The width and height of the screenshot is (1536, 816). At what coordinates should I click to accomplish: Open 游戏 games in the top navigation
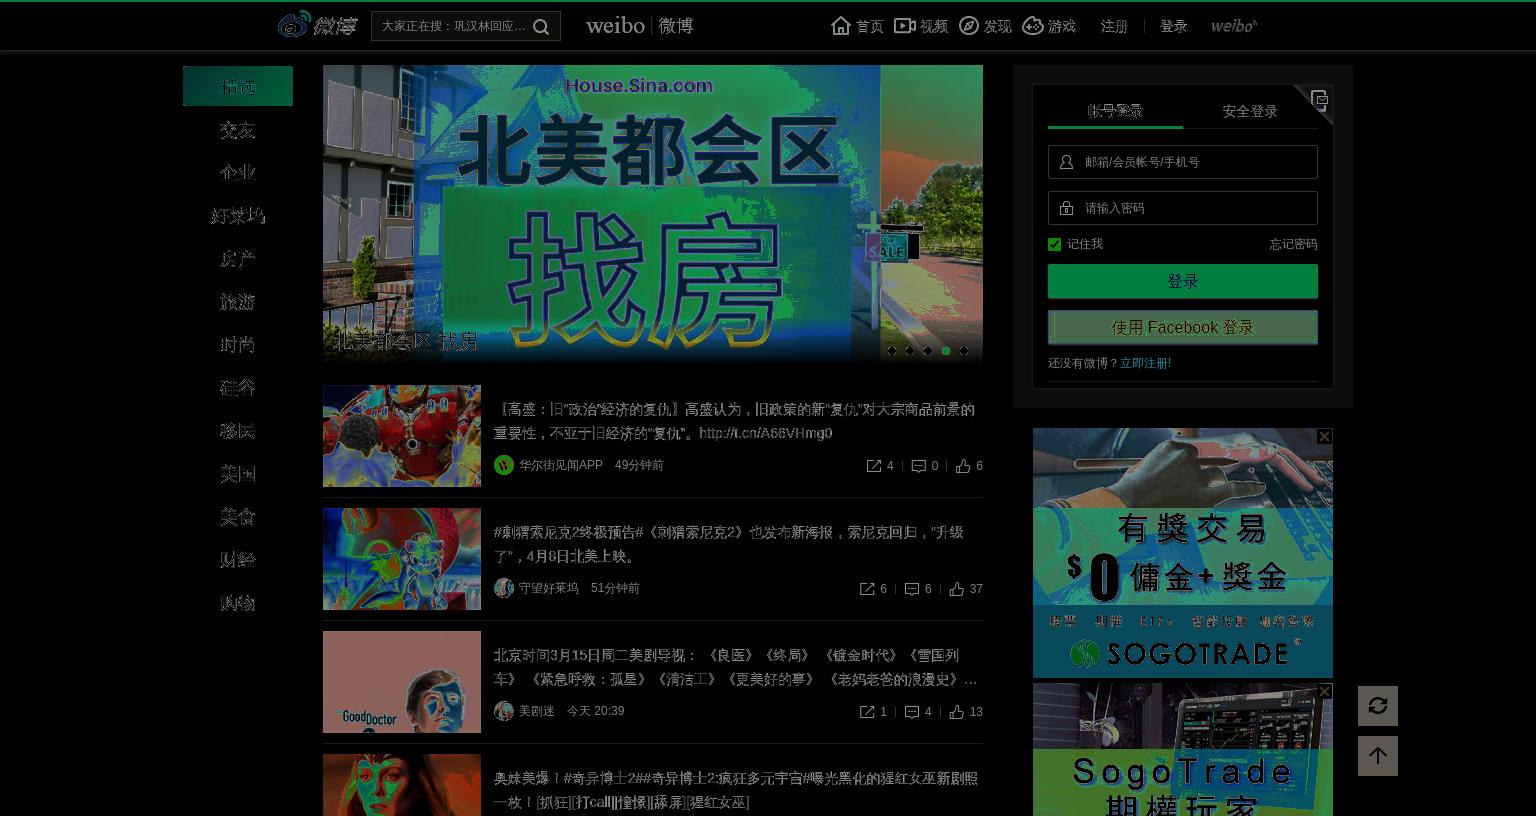click(1049, 26)
